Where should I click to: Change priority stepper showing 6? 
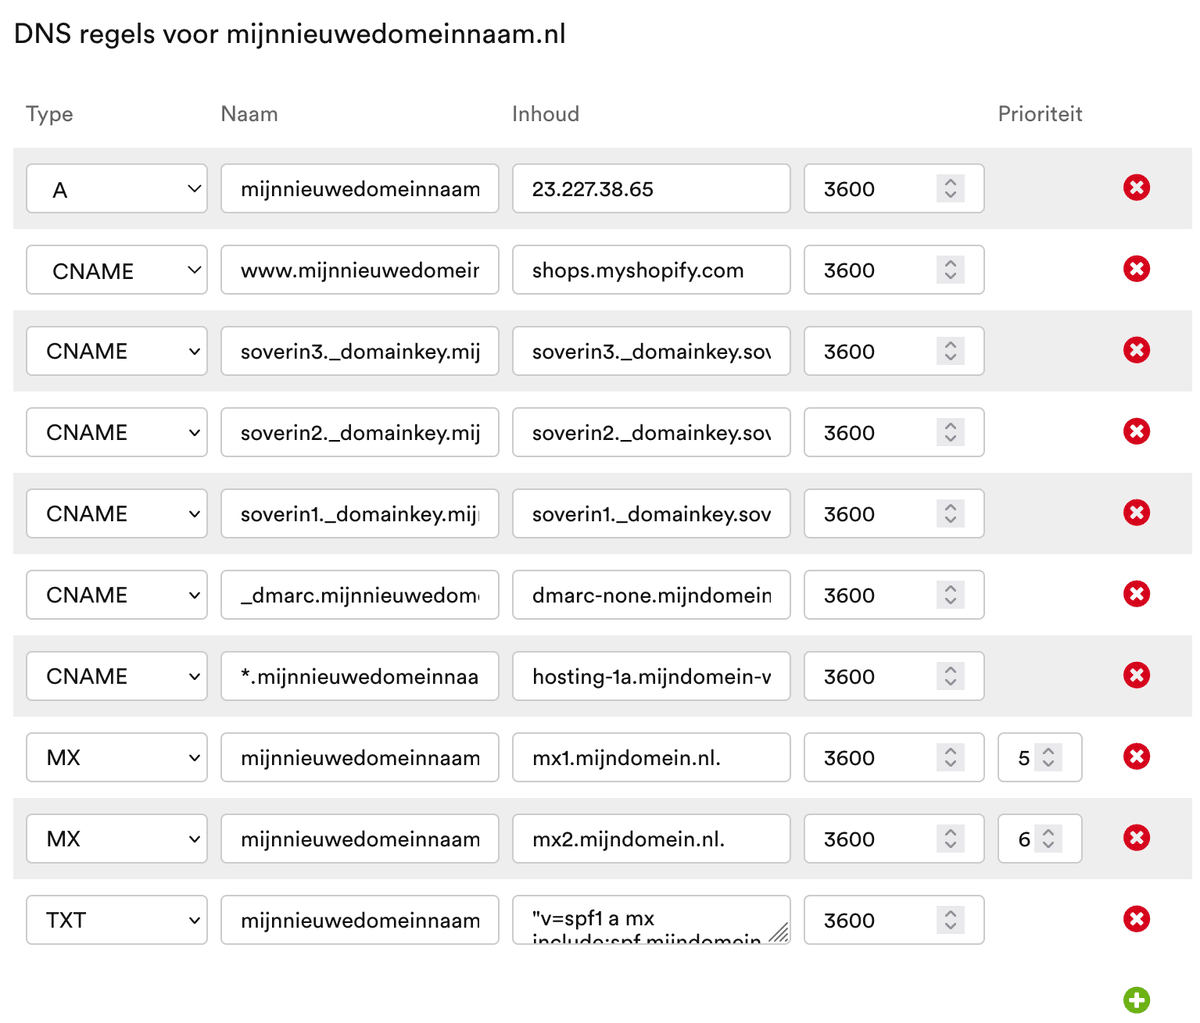1048,838
